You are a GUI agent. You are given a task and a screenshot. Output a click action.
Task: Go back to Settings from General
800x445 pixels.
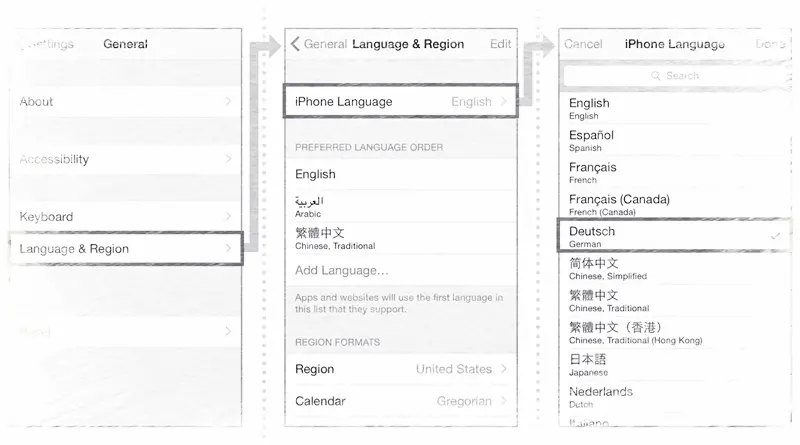(x=48, y=44)
